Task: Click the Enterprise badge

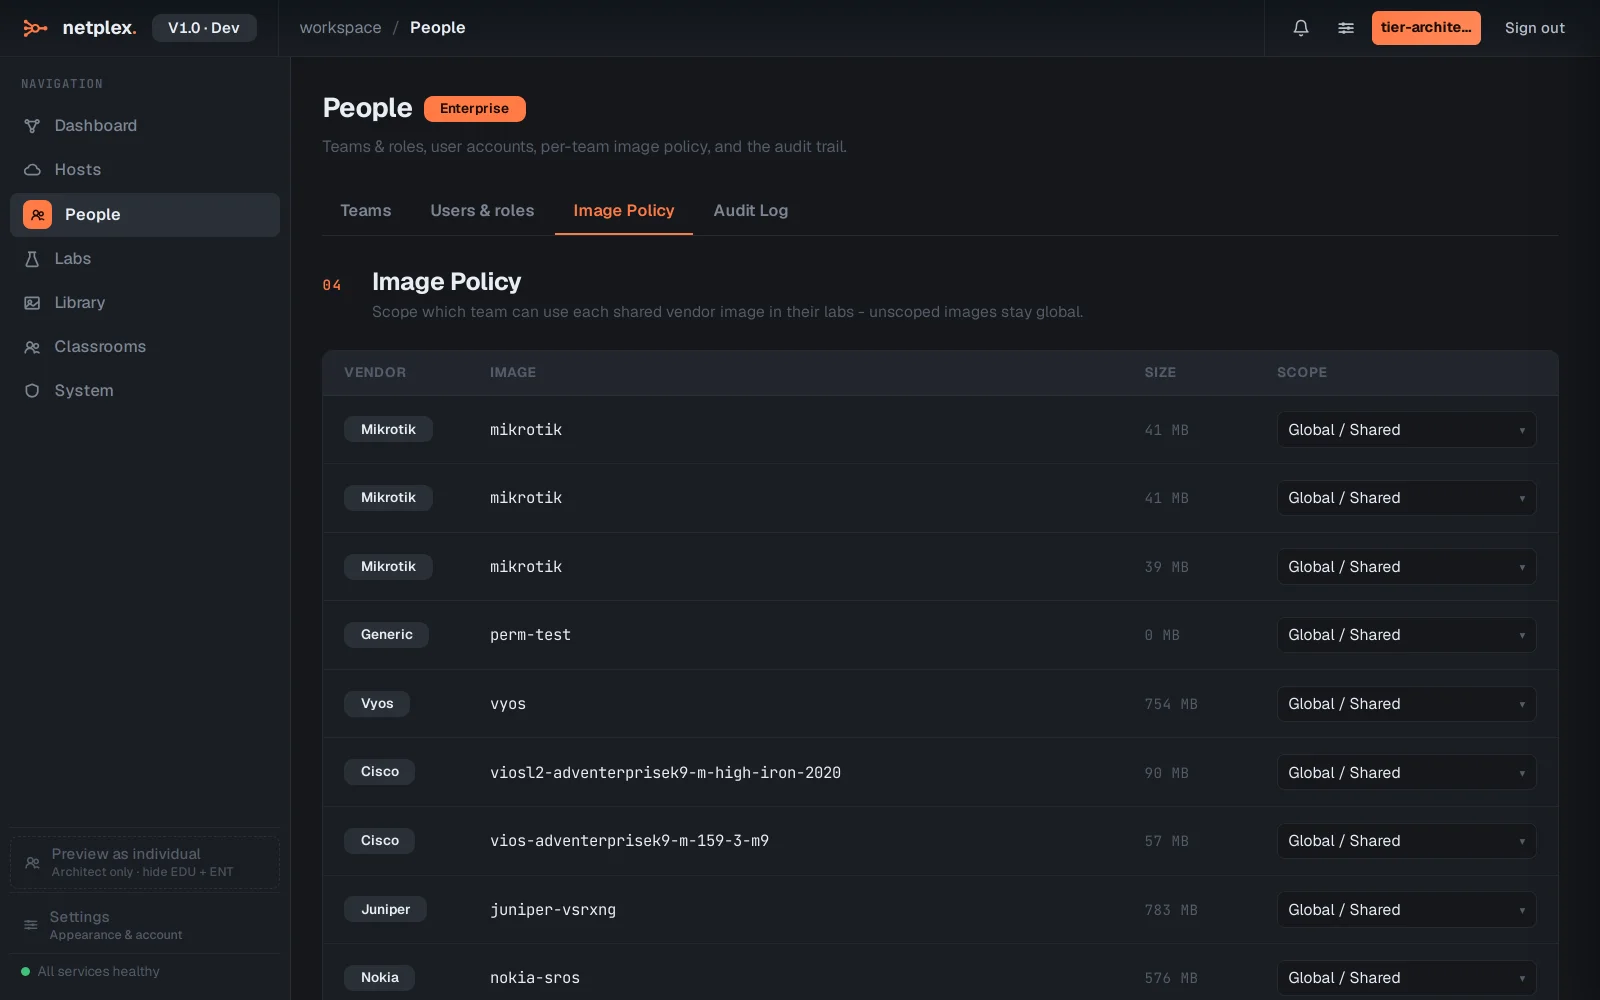Action: [x=474, y=109]
